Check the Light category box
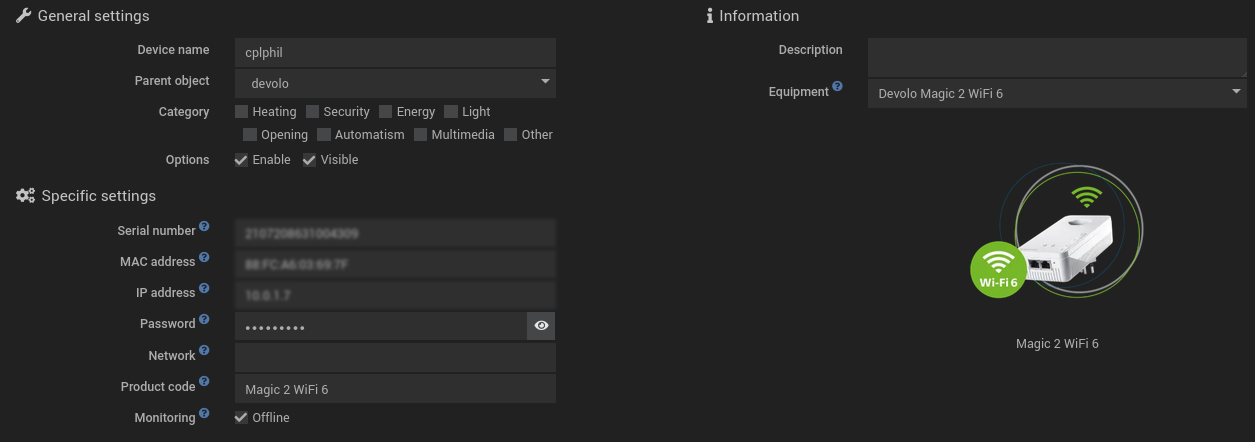 (451, 112)
